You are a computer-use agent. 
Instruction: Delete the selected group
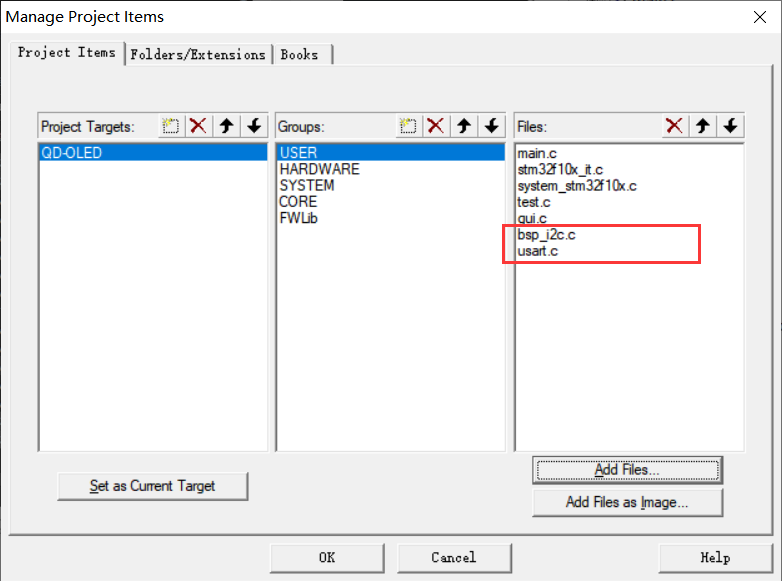[435, 126]
